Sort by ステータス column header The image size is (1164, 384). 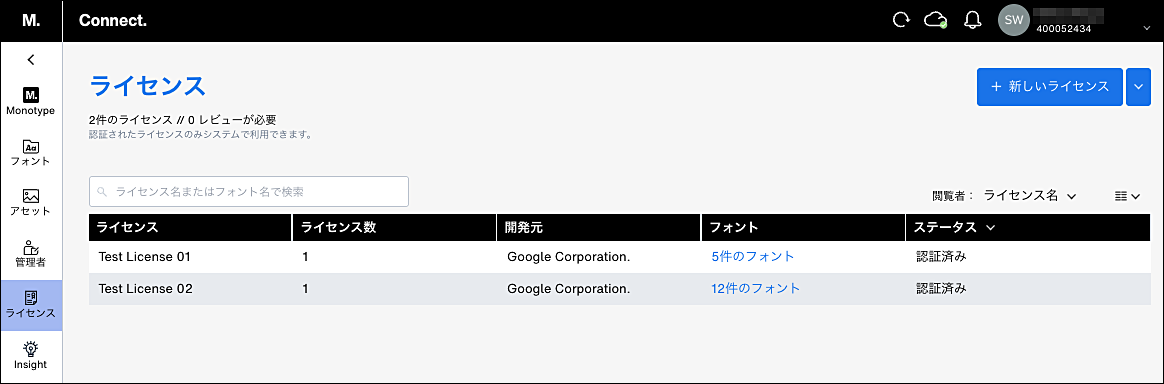pos(954,227)
